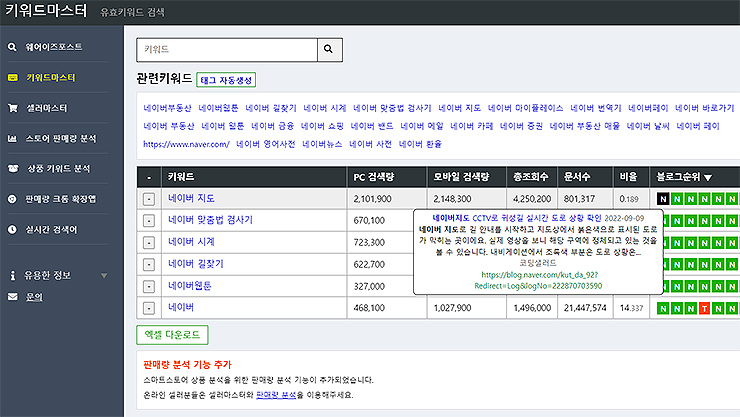Viewport: 740px width, 417px height.
Task: Open the 네이버웹툰 keyword in table
Action: click(x=190, y=285)
